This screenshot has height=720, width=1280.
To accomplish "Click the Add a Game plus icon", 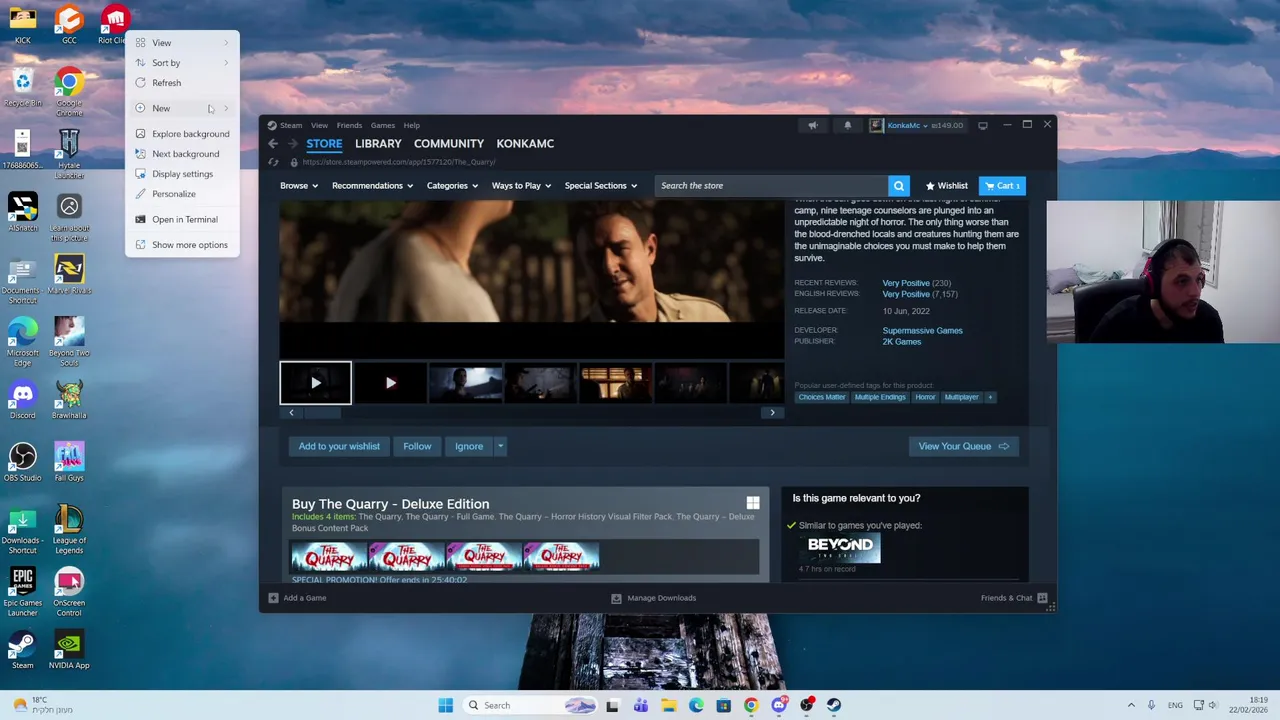I will tap(273, 598).
